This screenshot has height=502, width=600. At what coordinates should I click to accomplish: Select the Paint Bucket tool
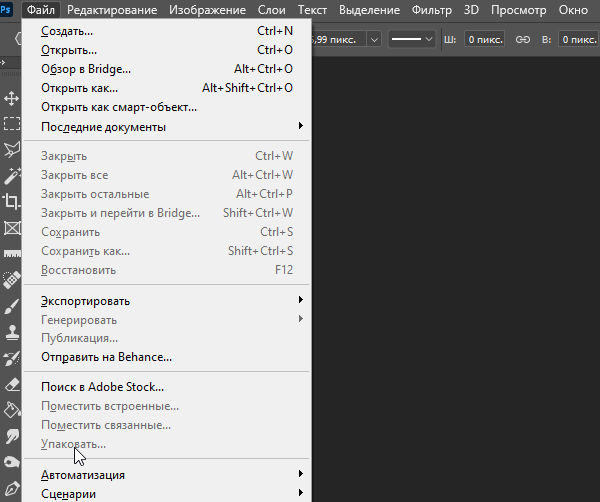[11, 410]
